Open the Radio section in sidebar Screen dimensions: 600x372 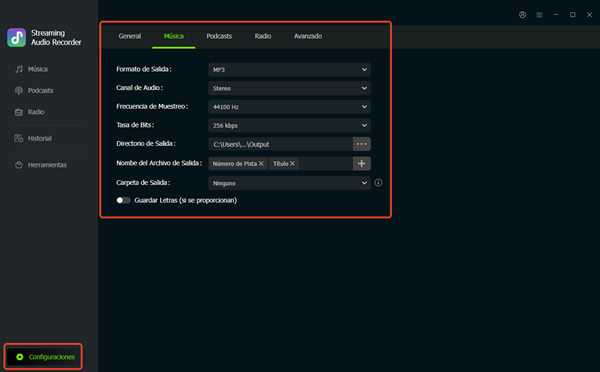coord(29,112)
